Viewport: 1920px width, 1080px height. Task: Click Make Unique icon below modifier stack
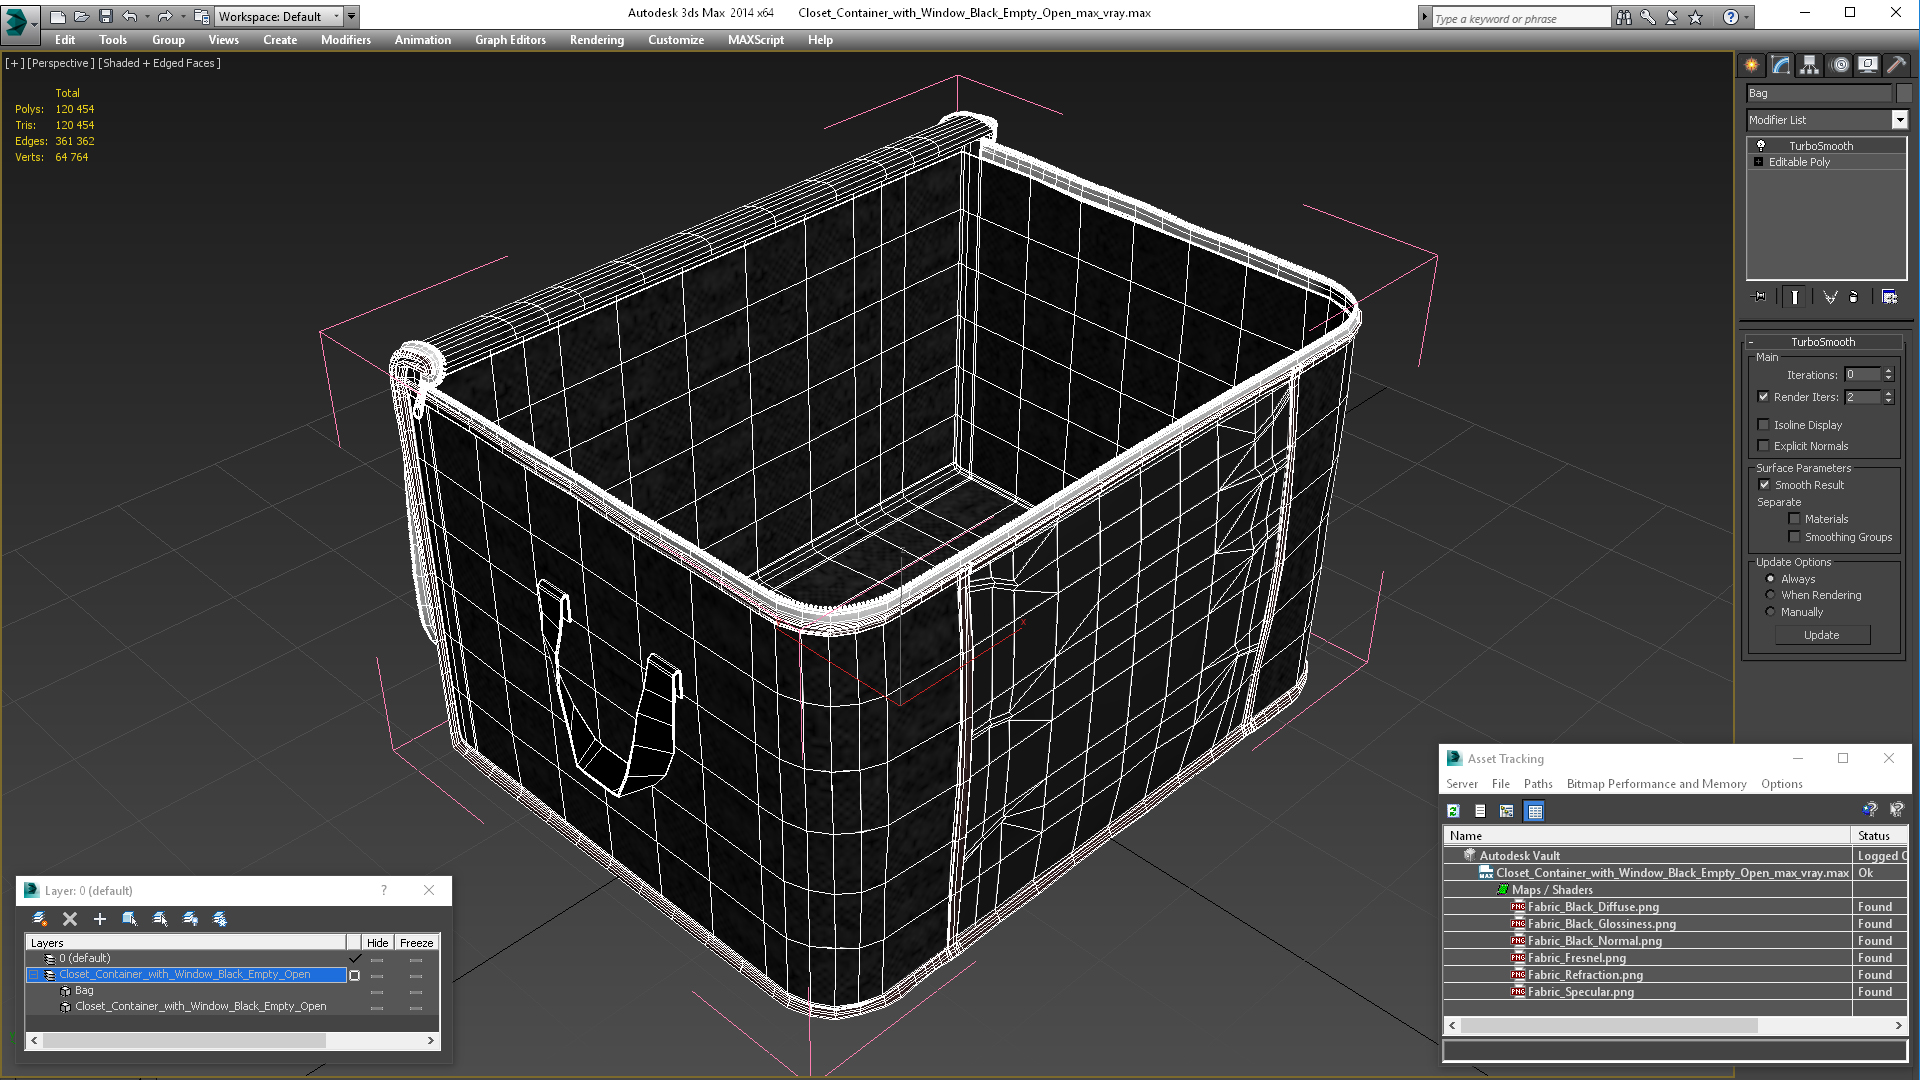click(1830, 297)
